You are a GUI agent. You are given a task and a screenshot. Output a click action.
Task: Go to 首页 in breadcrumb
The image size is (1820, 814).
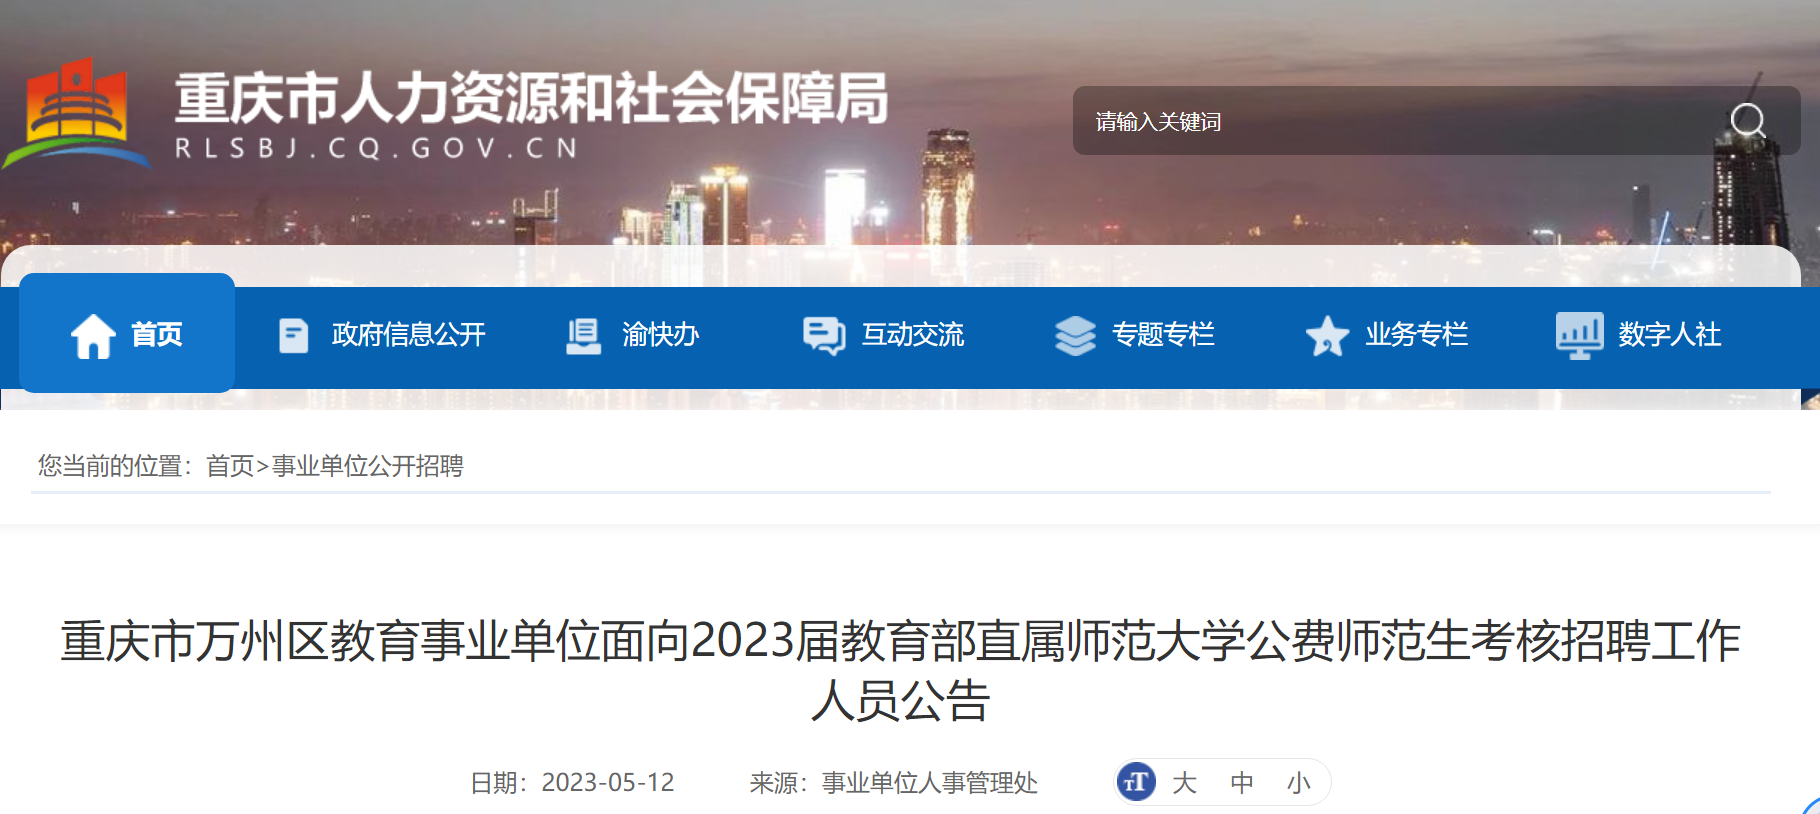pos(230,466)
